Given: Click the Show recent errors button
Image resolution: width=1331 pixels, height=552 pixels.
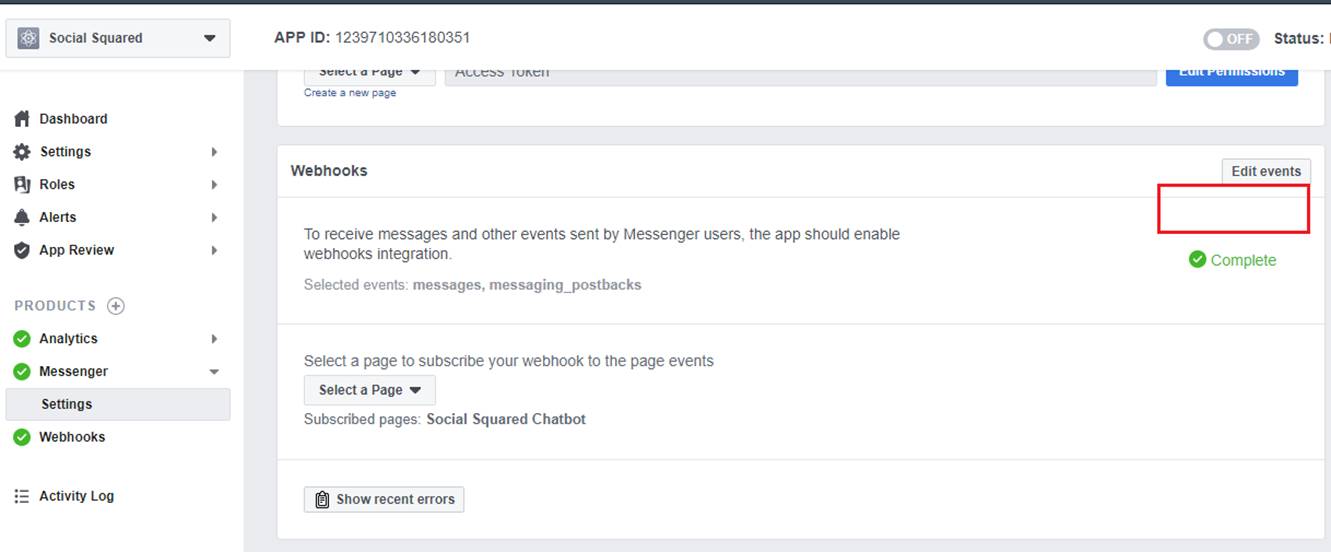Looking at the screenshot, I should 384,499.
